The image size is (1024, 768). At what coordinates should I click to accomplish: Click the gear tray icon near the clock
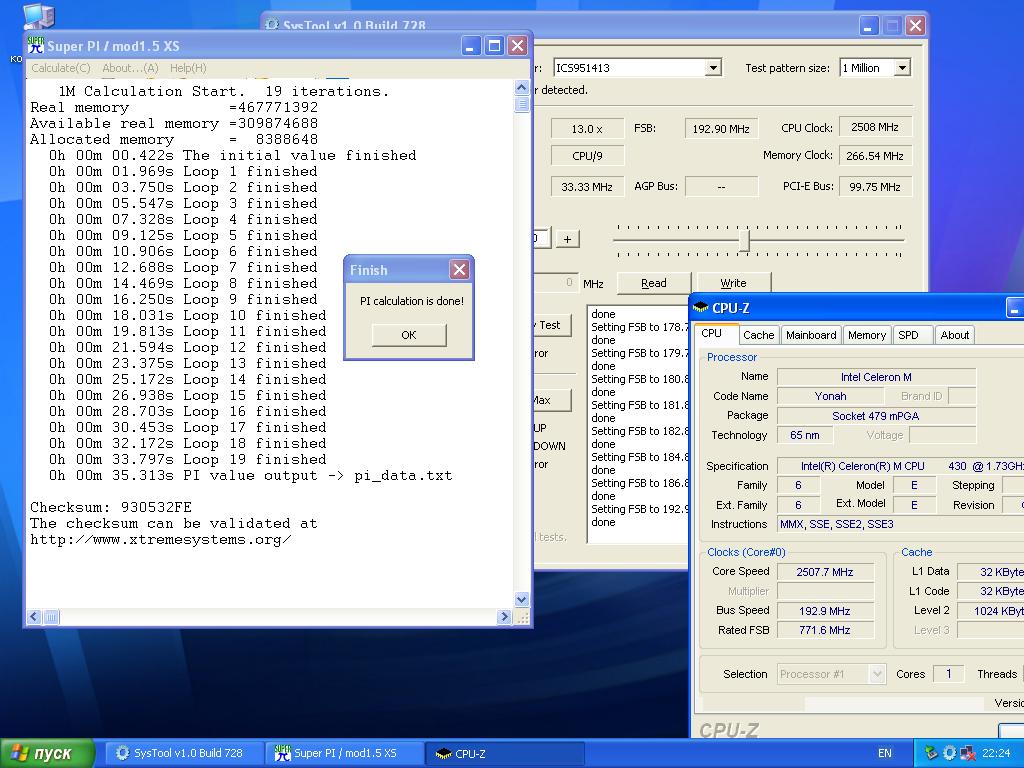coord(950,753)
